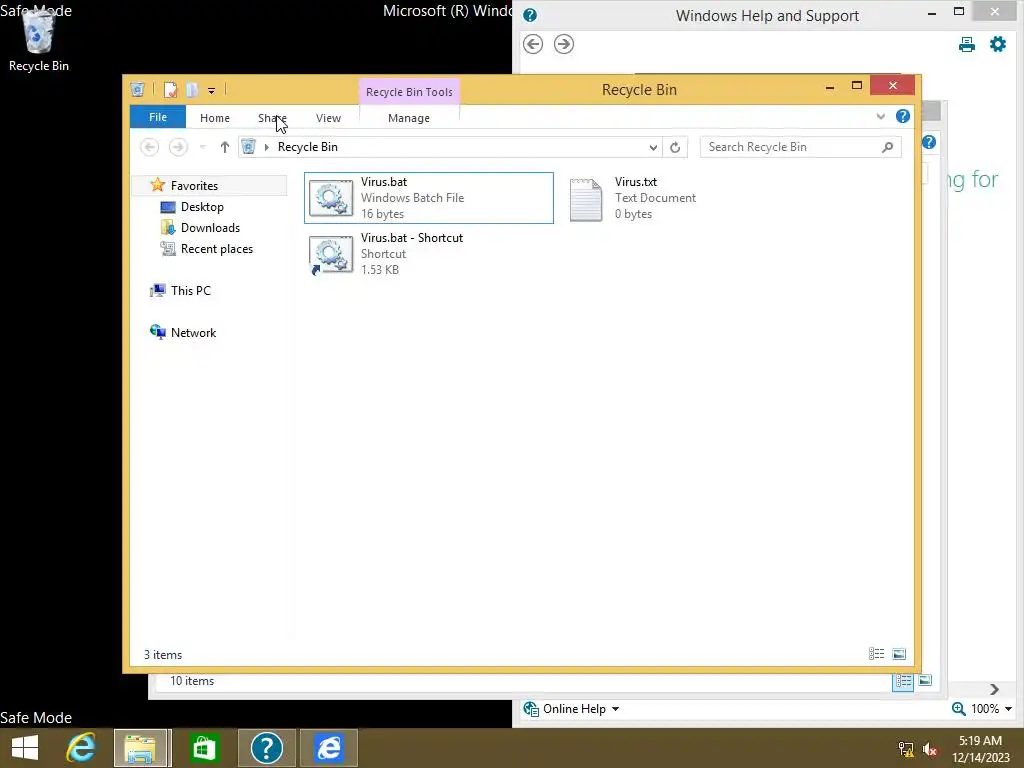Open Help and Support settings gear

pyautogui.click(x=997, y=44)
